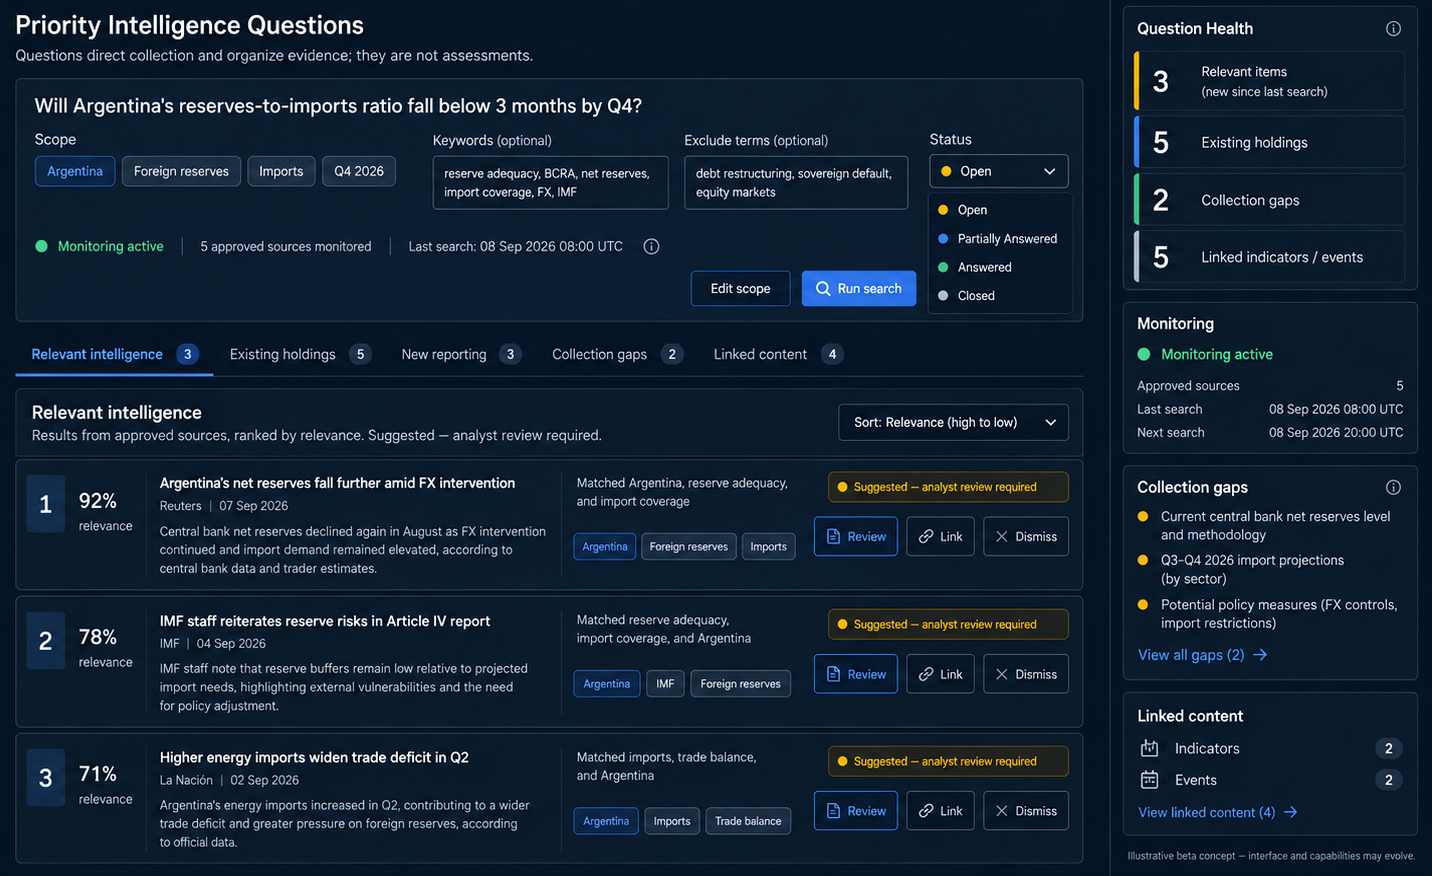Viewport: 1432px width, 876px height.
Task: Link the Reuters net reserves result
Action: point(941,537)
